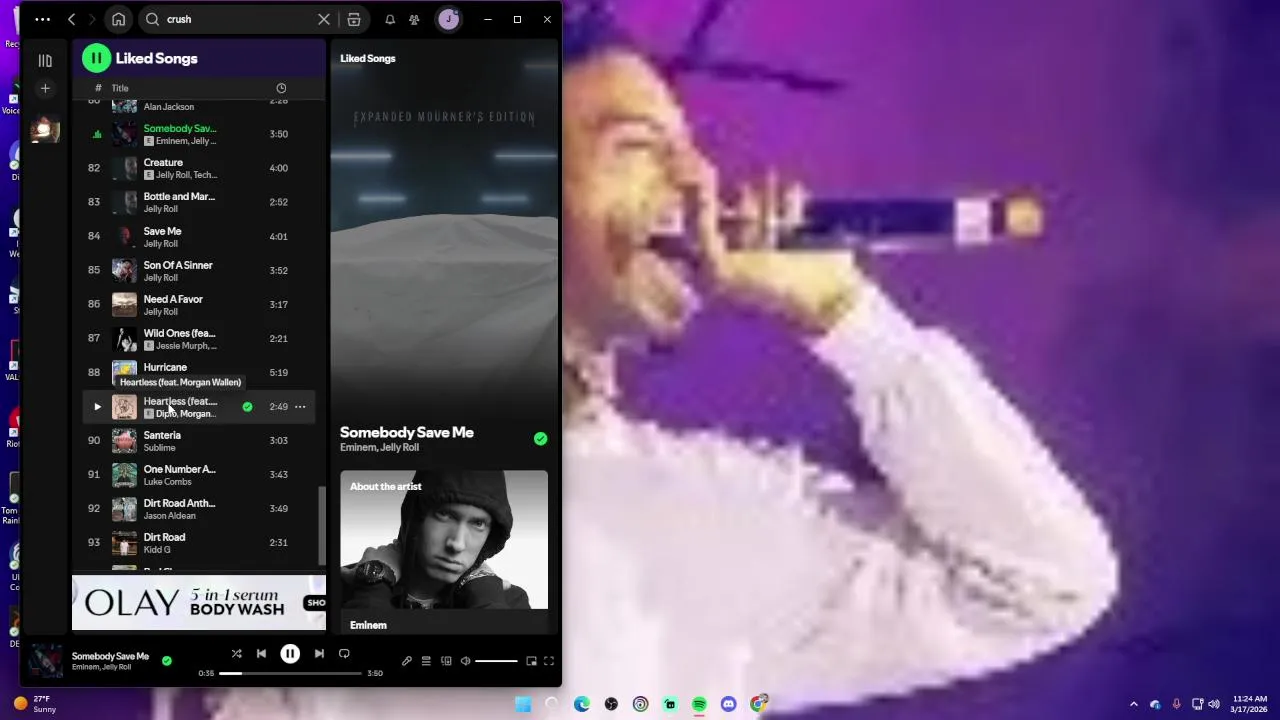Click the plus Create button in sidebar
Image resolution: width=1280 pixels, height=720 pixels.
point(45,89)
